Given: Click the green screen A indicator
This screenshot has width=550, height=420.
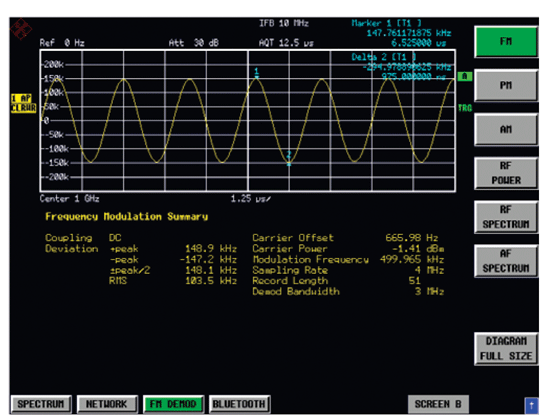Looking at the screenshot, I should (x=464, y=76).
